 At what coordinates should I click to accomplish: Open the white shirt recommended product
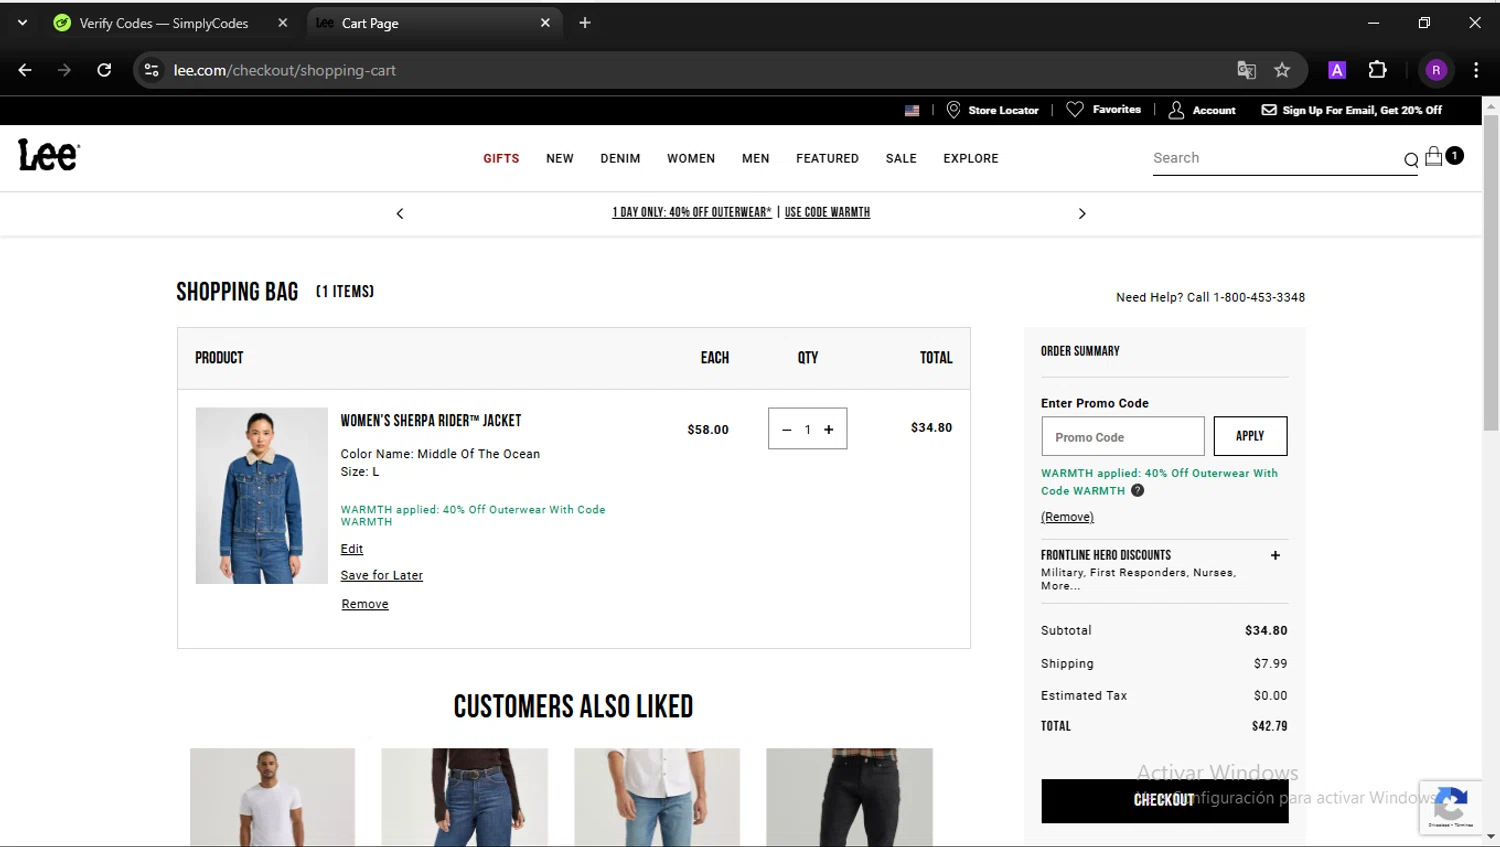[657, 797]
